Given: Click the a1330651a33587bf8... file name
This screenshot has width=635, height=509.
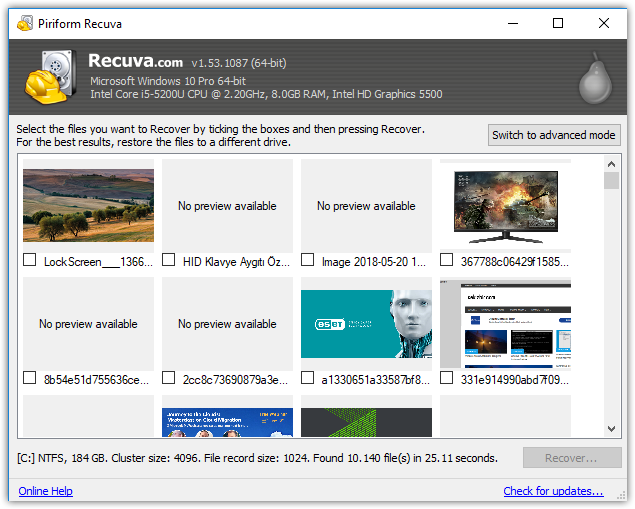Looking at the screenshot, I should point(375,380).
